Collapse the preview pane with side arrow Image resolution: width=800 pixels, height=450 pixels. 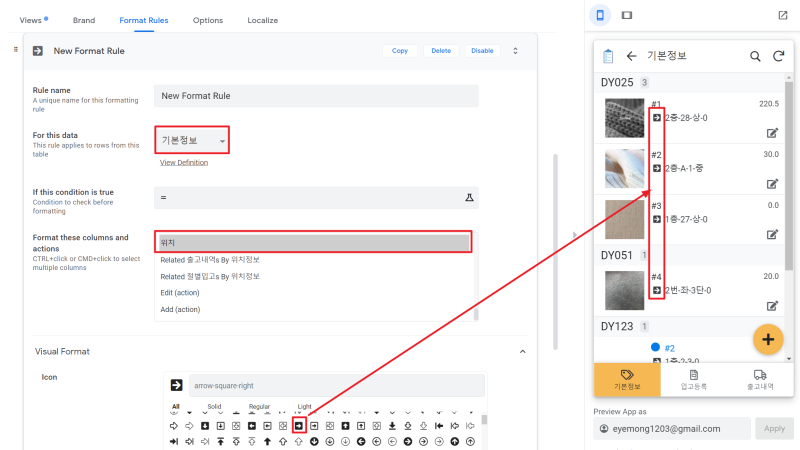574,235
